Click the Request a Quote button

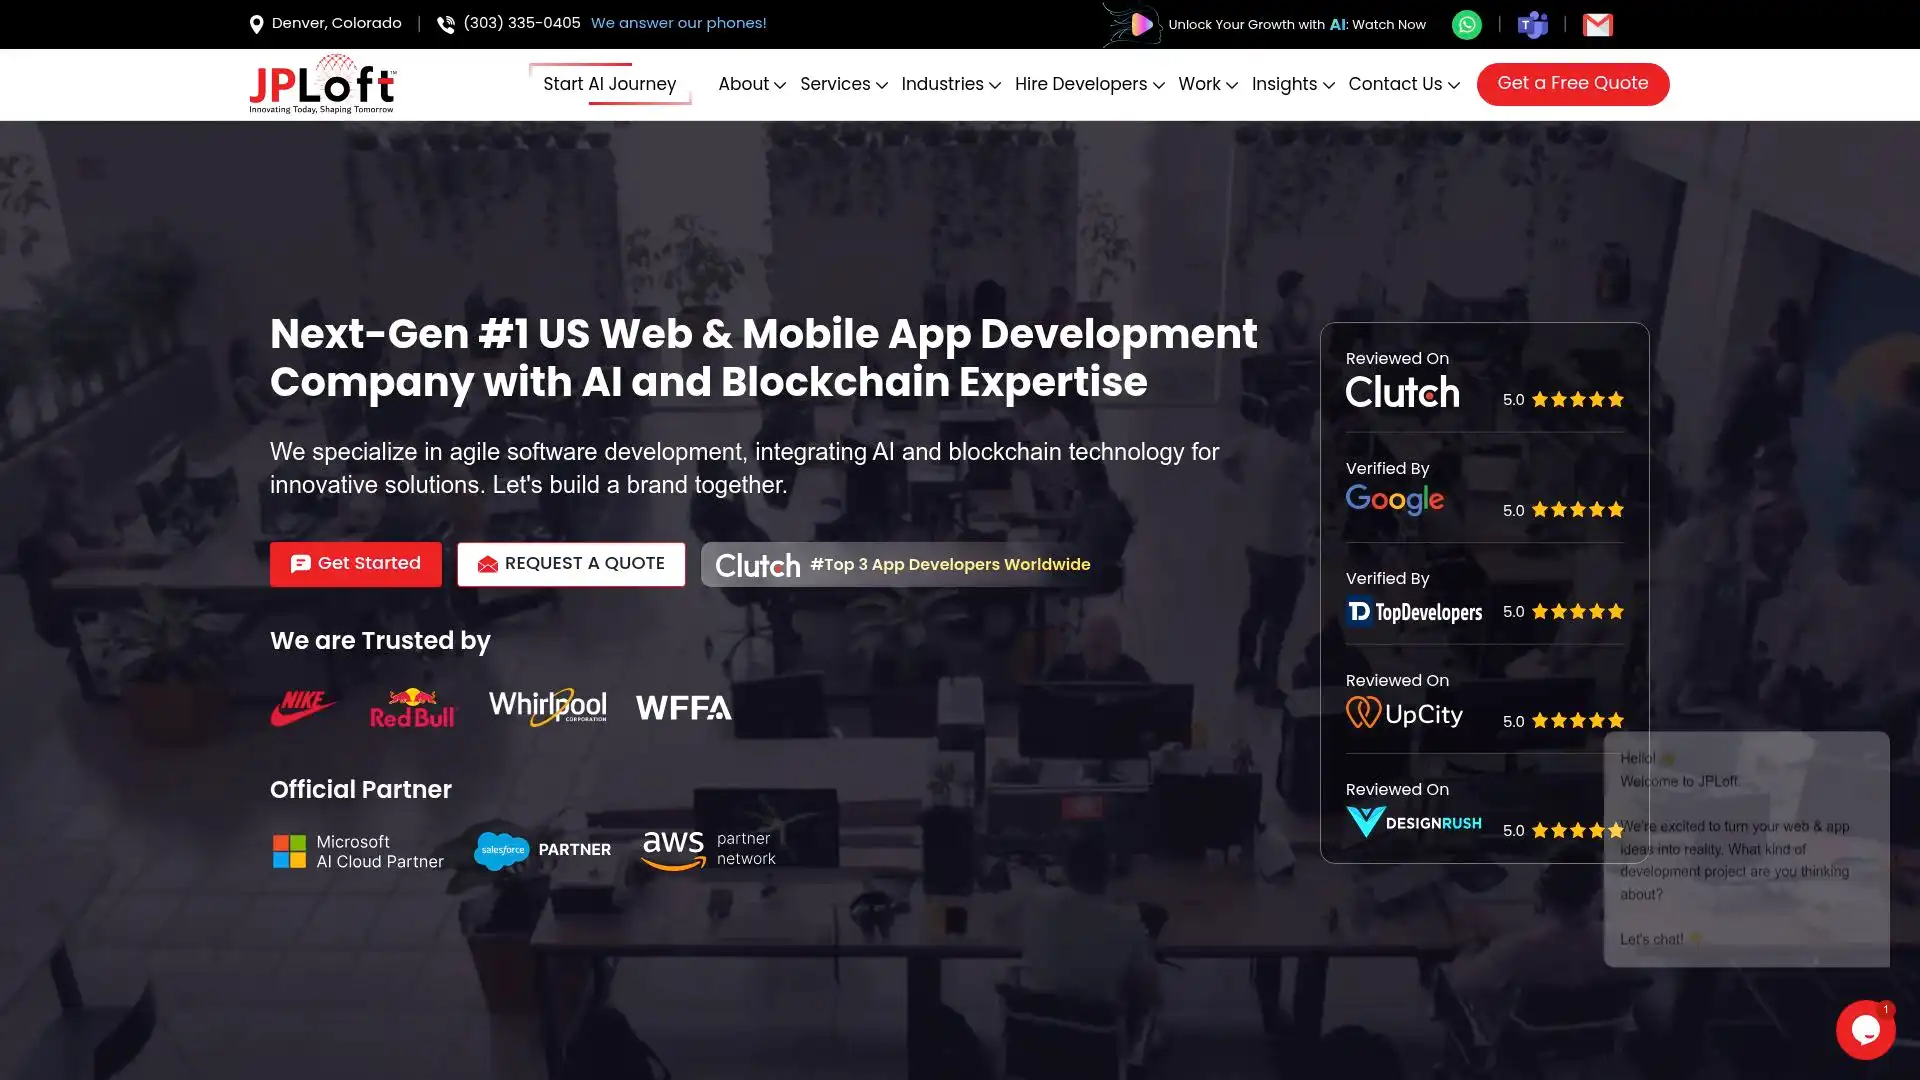point(571,564)
